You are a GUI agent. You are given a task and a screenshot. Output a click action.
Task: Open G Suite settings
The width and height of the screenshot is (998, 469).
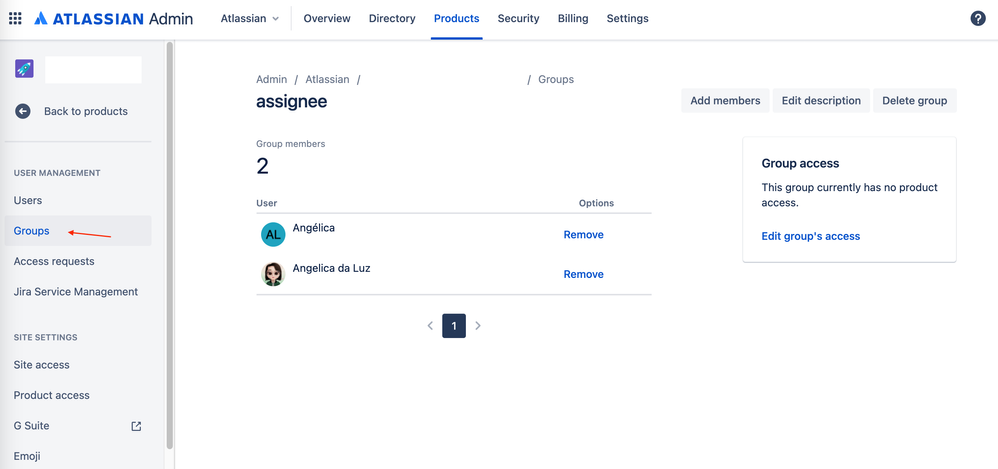coord(78,426)
